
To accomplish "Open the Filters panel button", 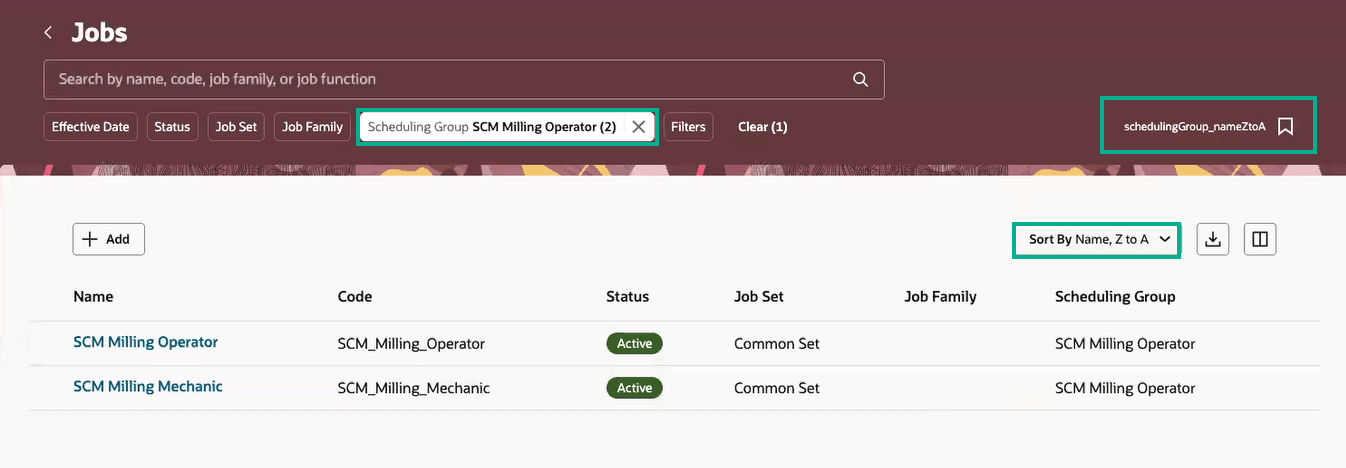I will pos(688,127).
